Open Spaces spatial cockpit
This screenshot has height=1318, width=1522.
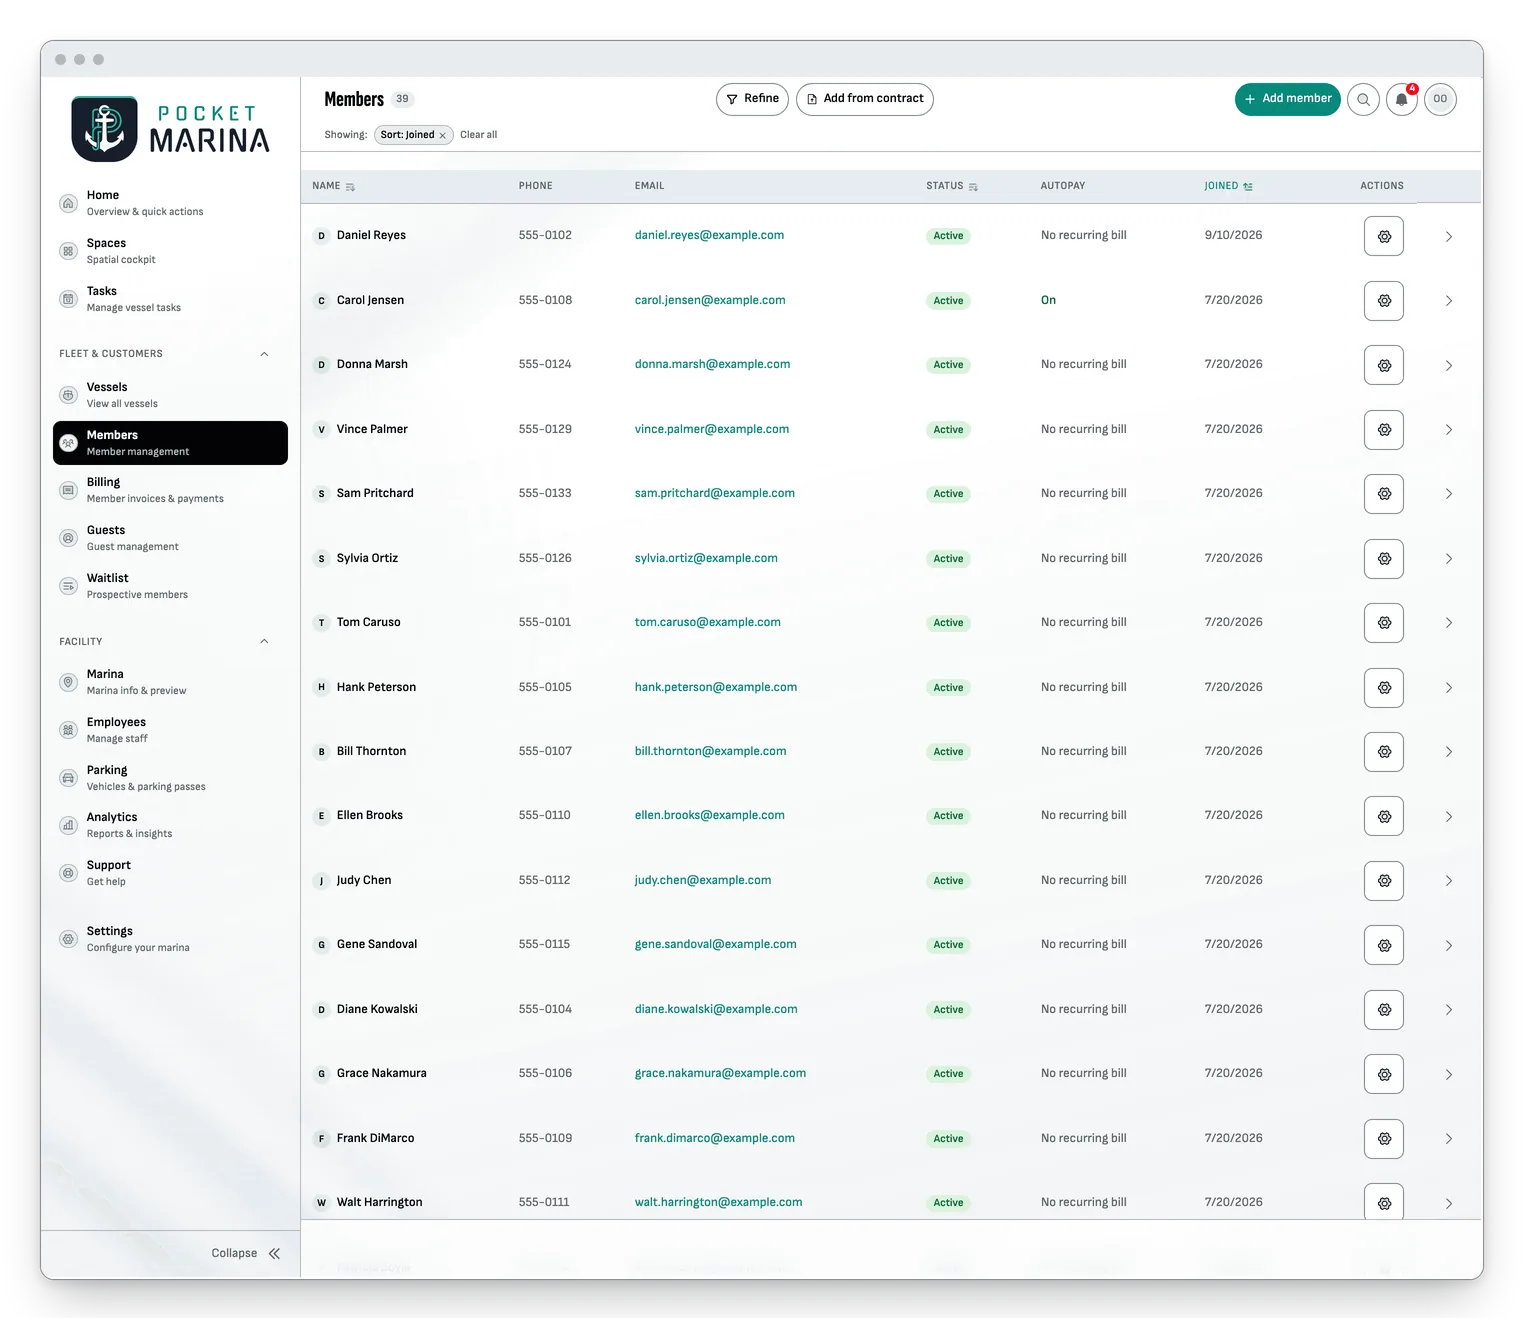pyautogui.click(x=170, y=251)
